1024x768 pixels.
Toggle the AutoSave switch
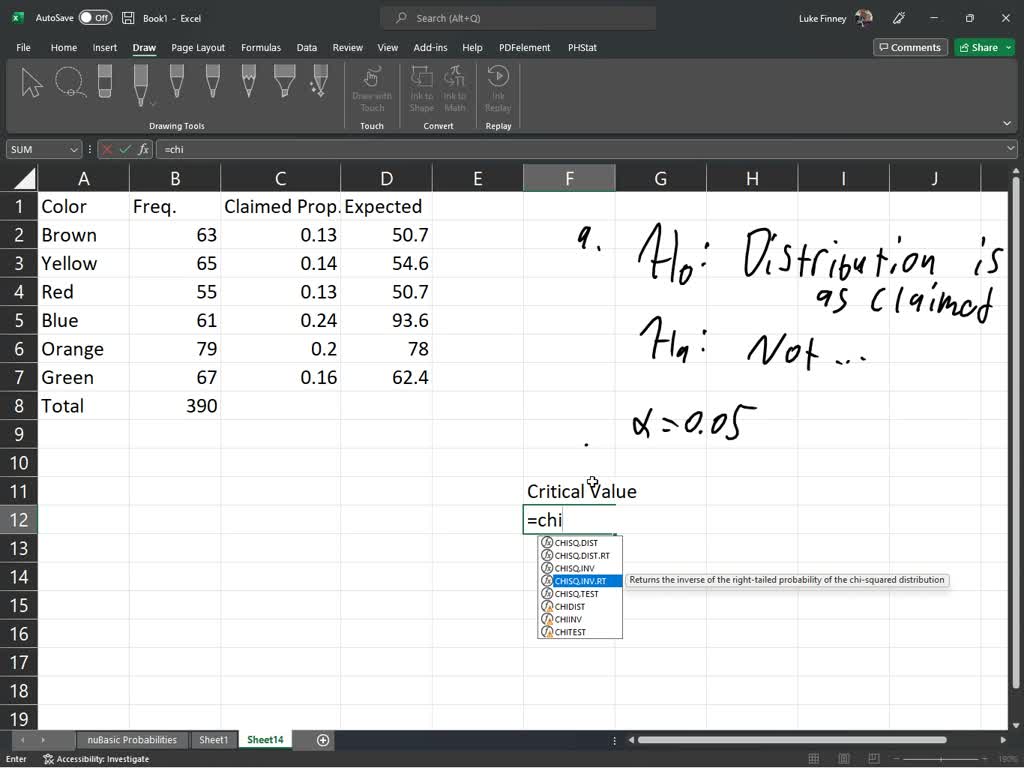95,18
